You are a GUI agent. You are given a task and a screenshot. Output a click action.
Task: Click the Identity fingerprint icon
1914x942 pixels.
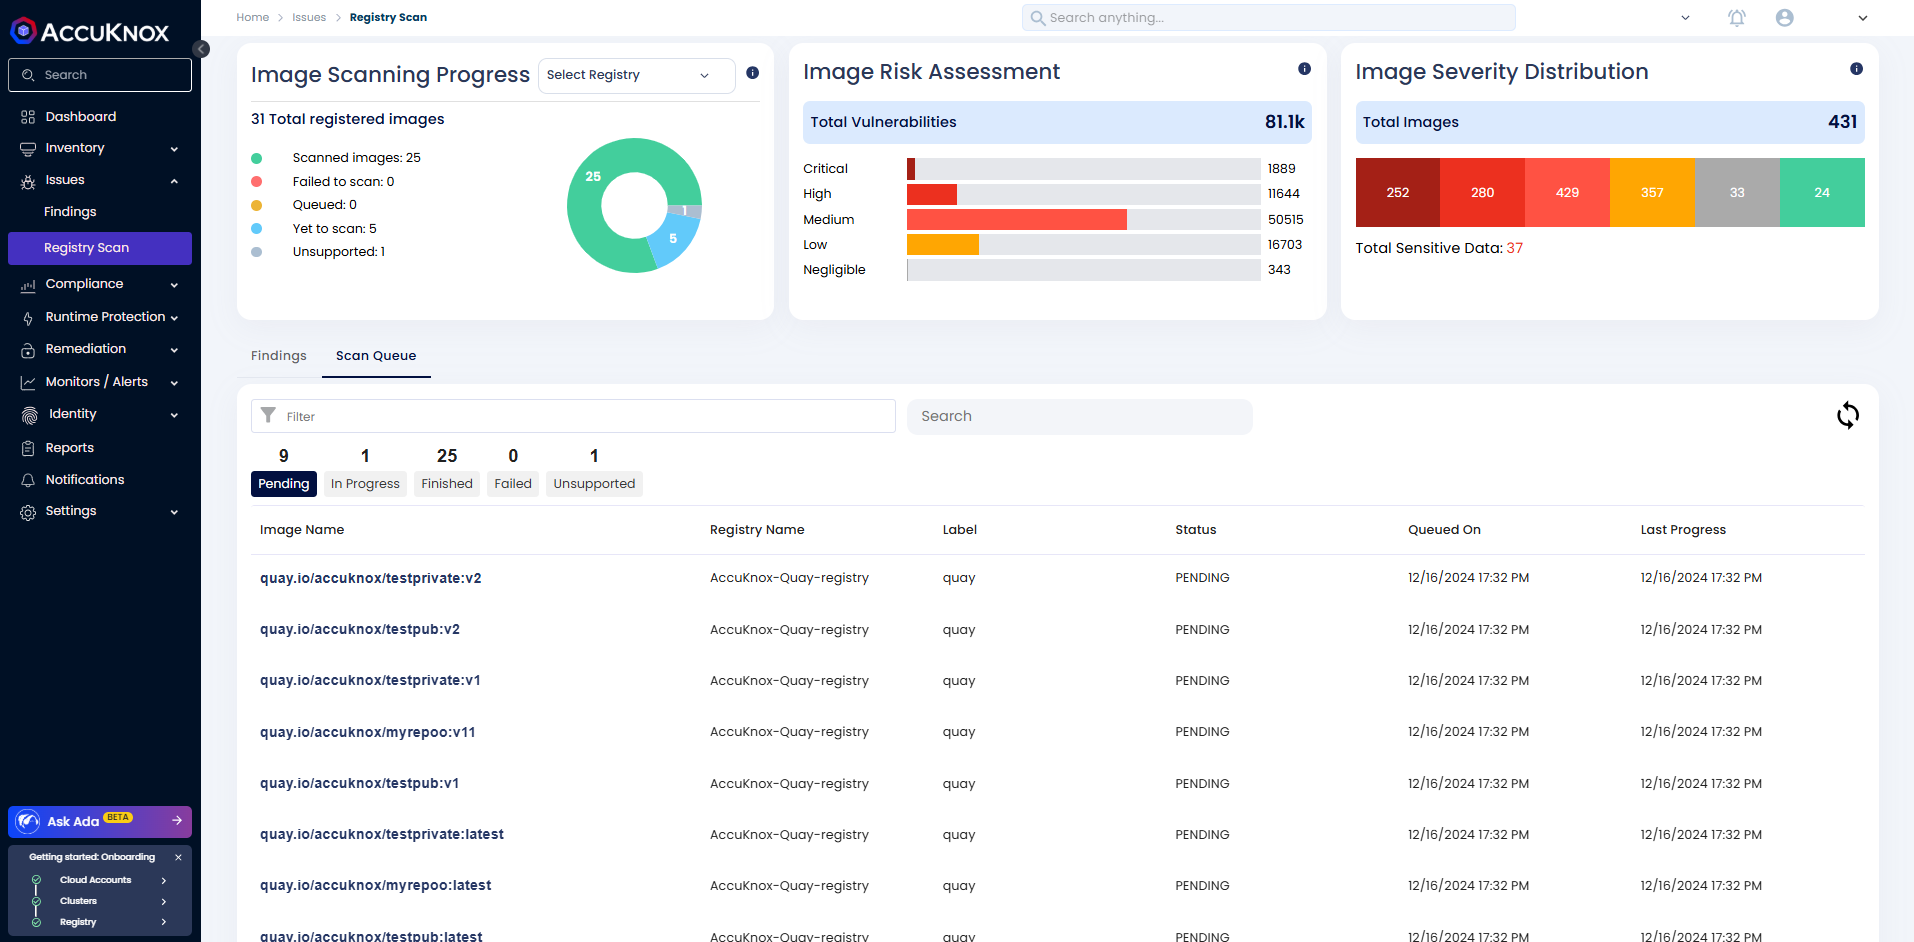click(x=29, y=415)
